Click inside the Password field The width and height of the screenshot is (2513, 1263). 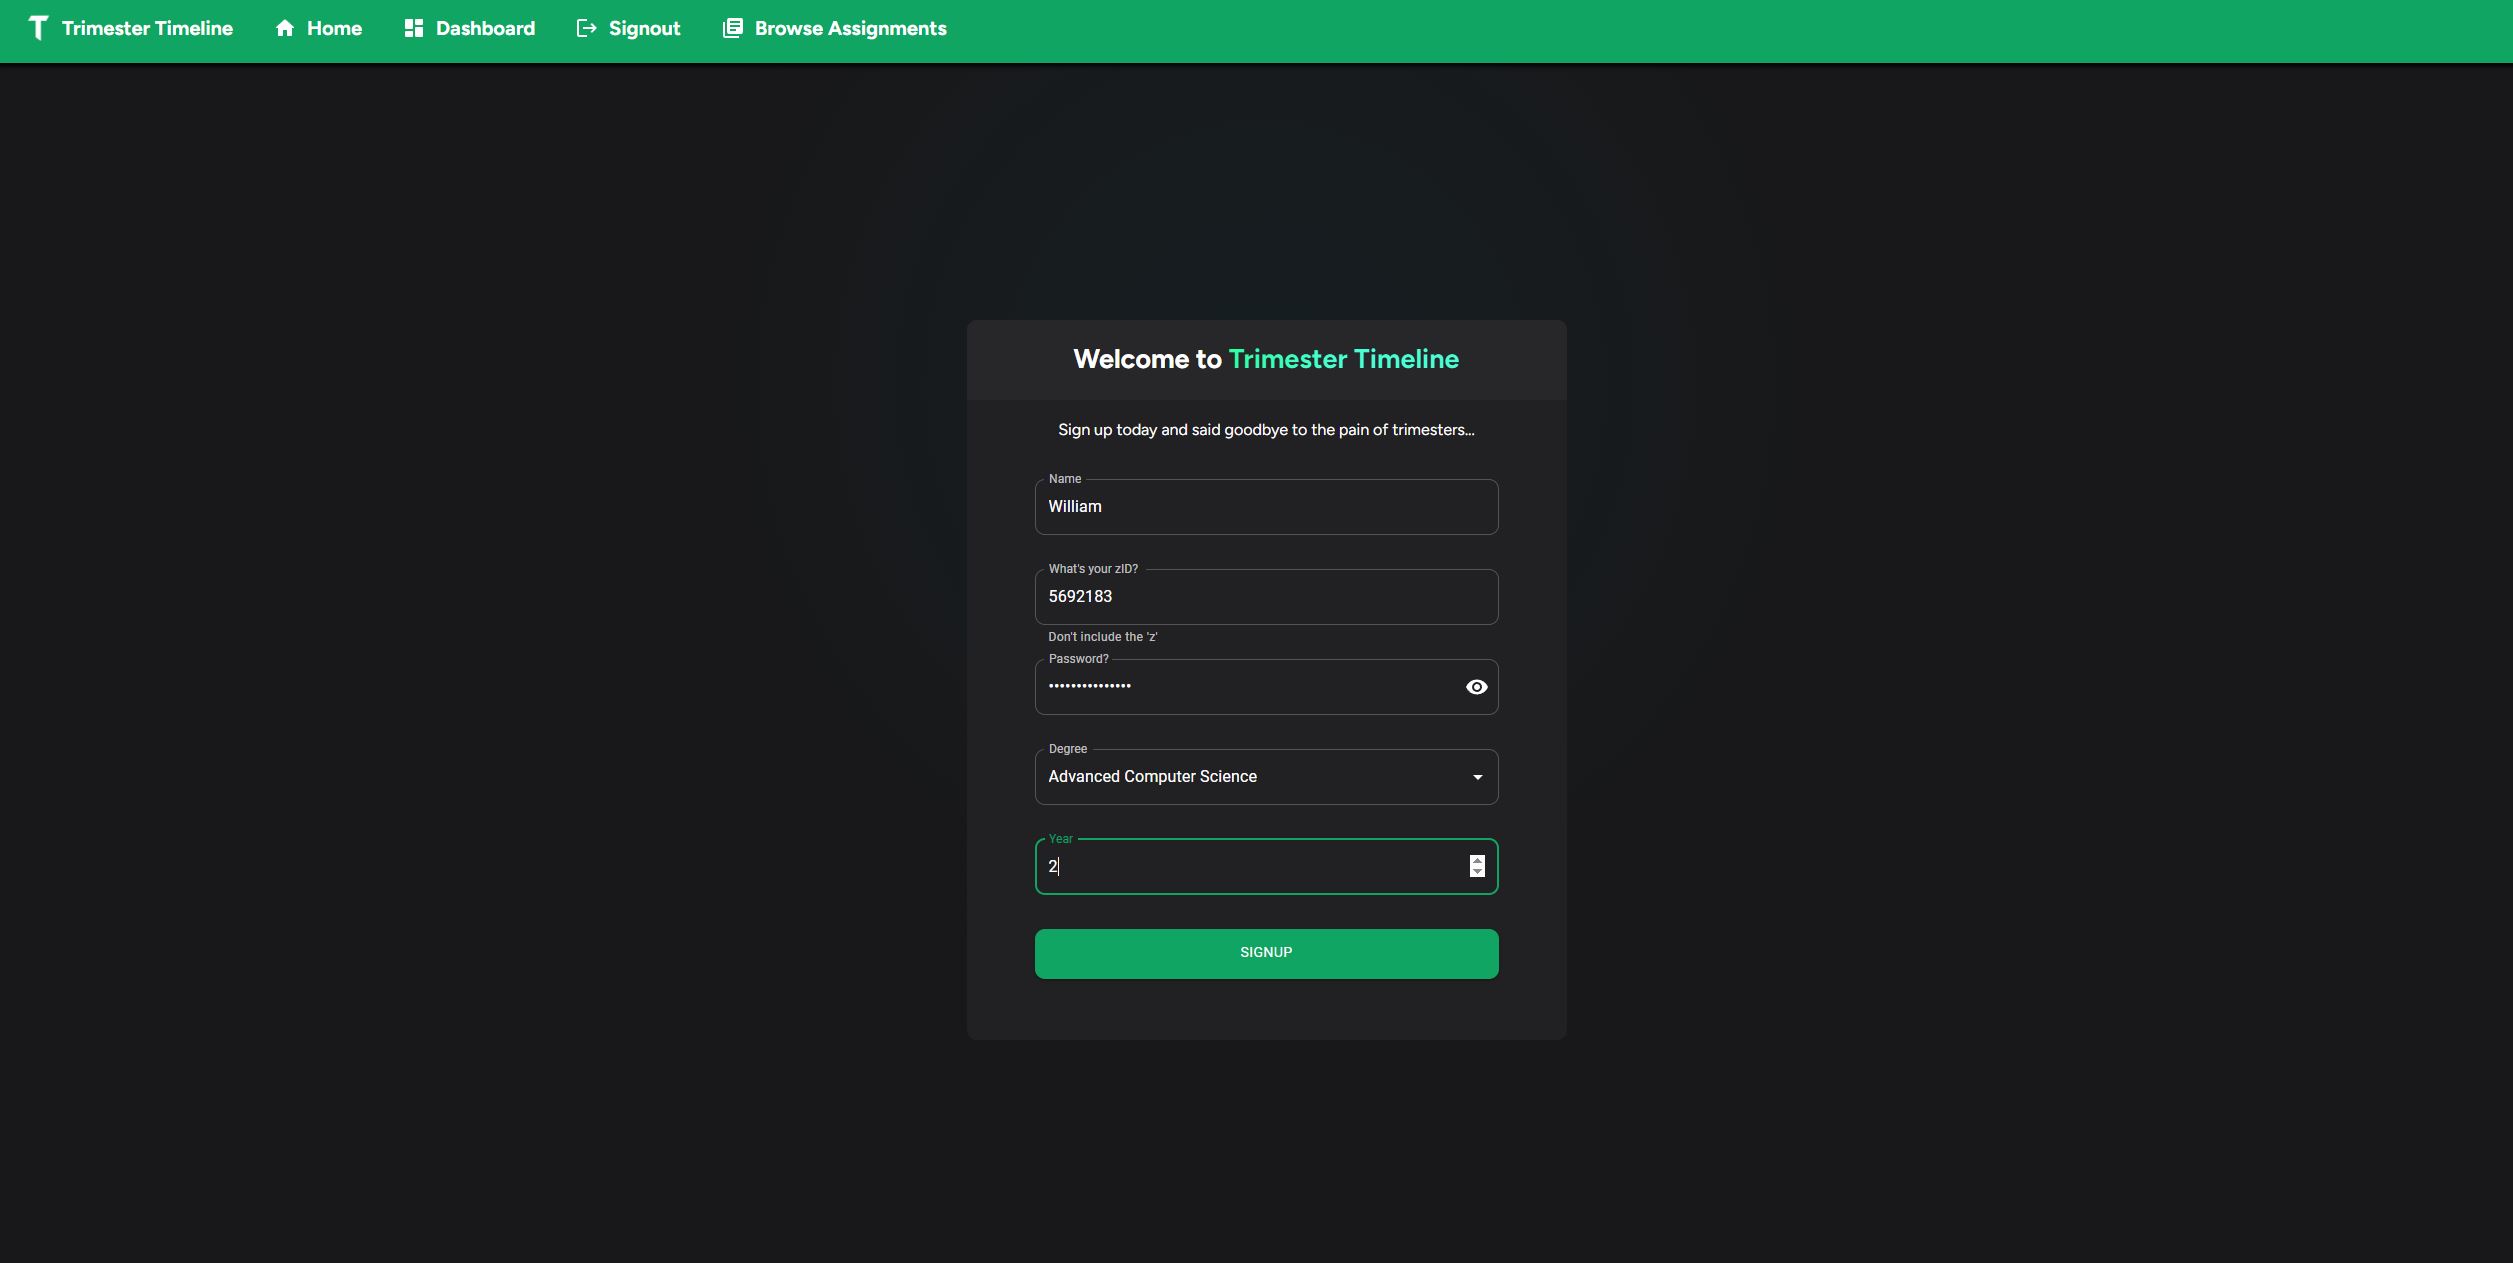point(1240,687)
